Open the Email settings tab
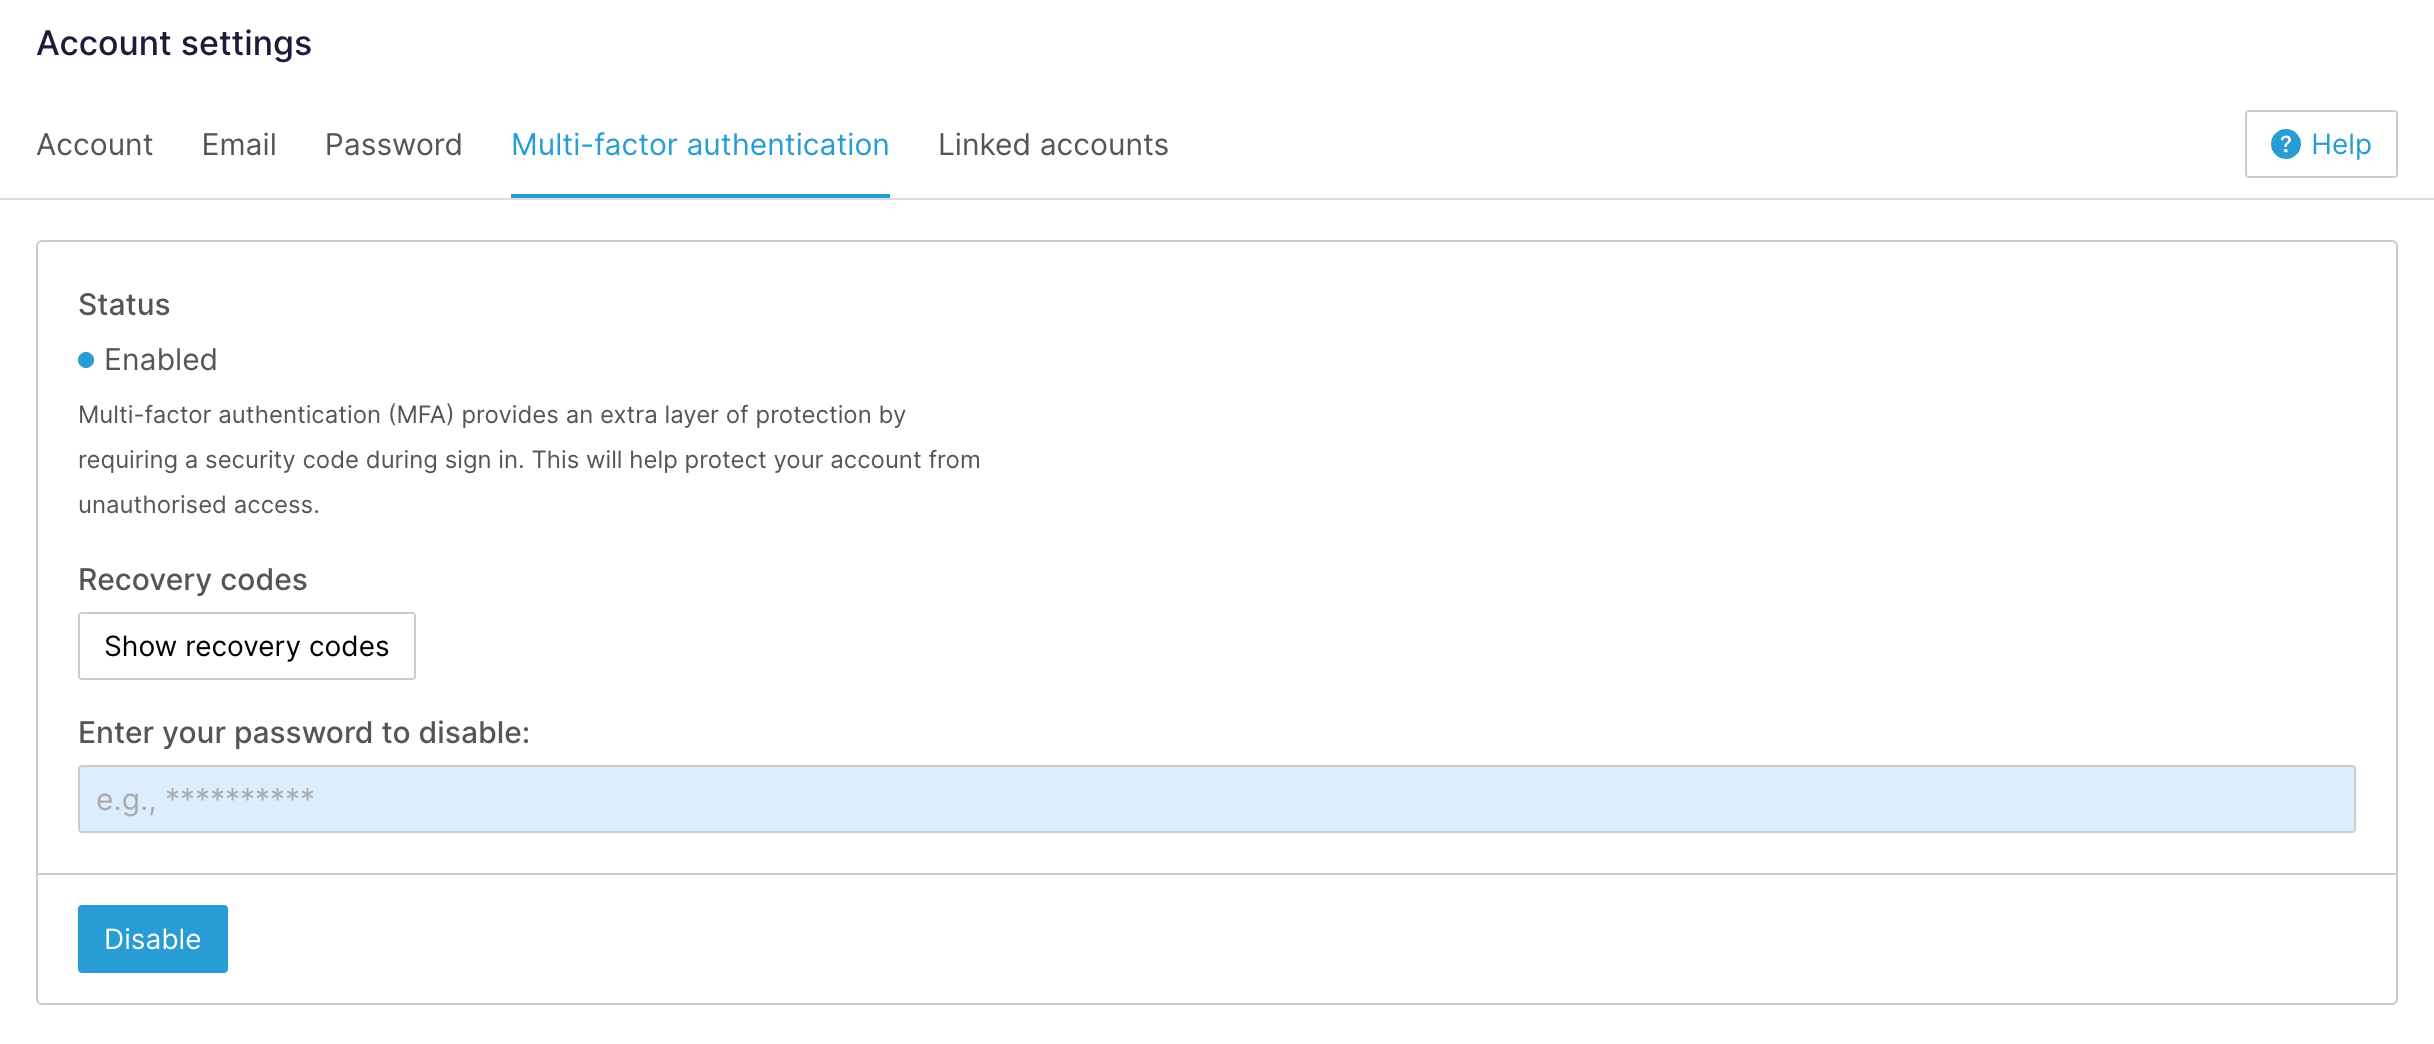Screen dimensions: 2434x1044 tap(239, 144)
